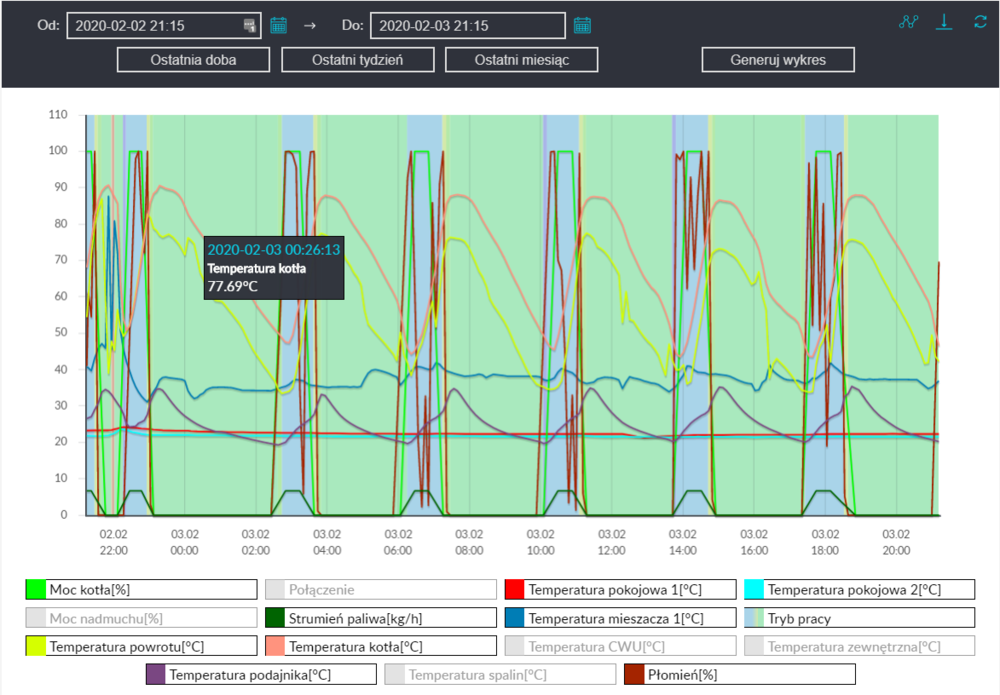The width and height of the screenshot is (1000, 695).
Task: Toggle the Moc kotła[%] series in legend
Action: (x=140, y=590)
